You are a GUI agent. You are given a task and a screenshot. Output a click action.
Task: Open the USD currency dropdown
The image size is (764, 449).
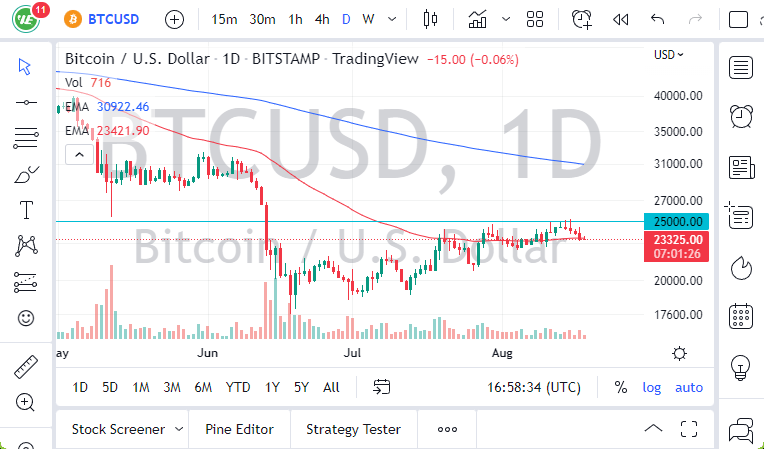(669, 54)
